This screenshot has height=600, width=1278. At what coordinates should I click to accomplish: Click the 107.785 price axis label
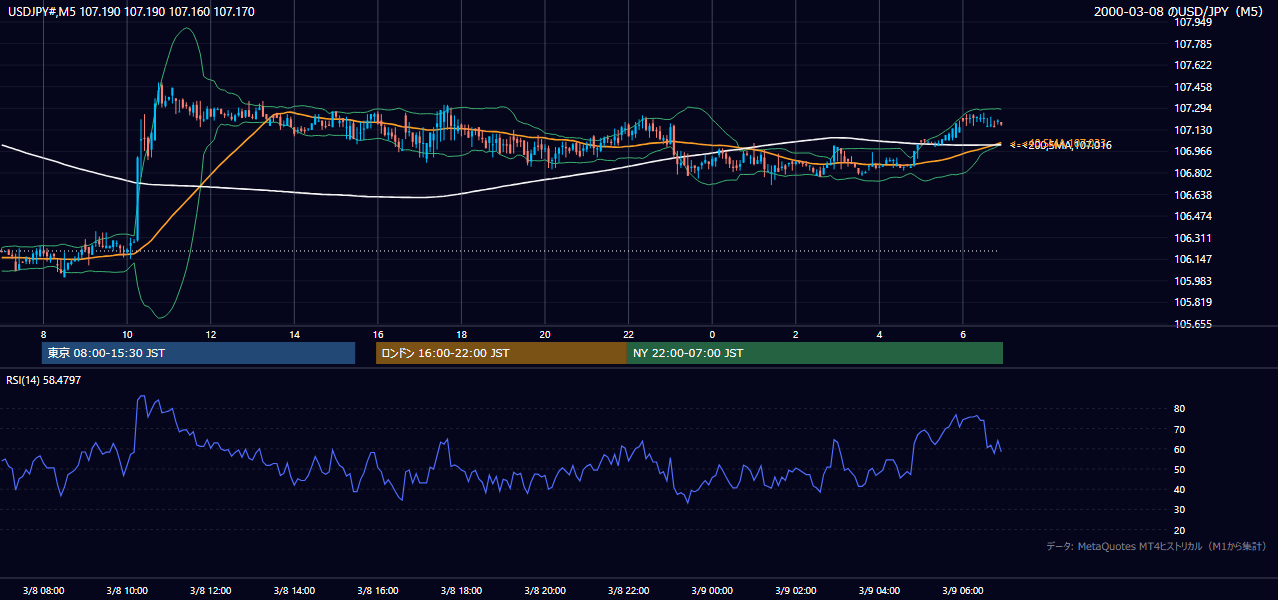coord(1194,44)
